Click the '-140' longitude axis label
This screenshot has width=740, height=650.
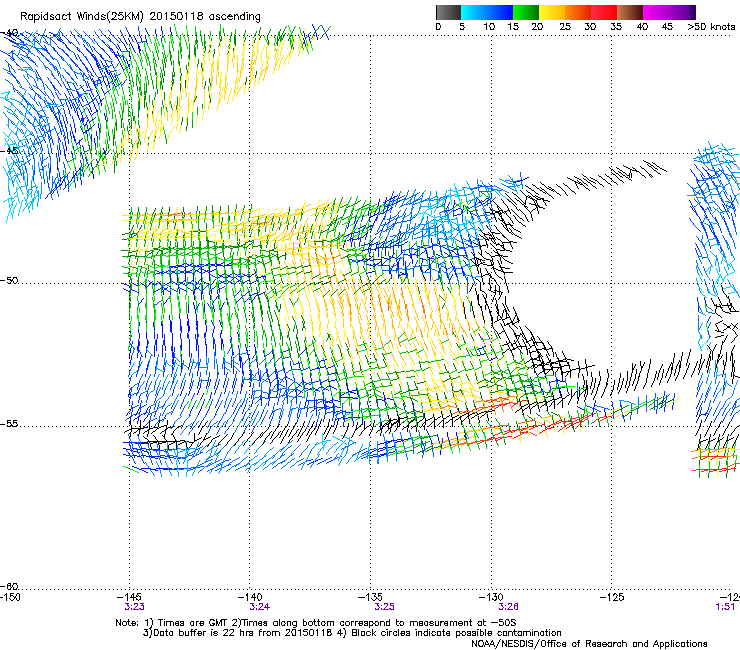(x=250, y=597)
